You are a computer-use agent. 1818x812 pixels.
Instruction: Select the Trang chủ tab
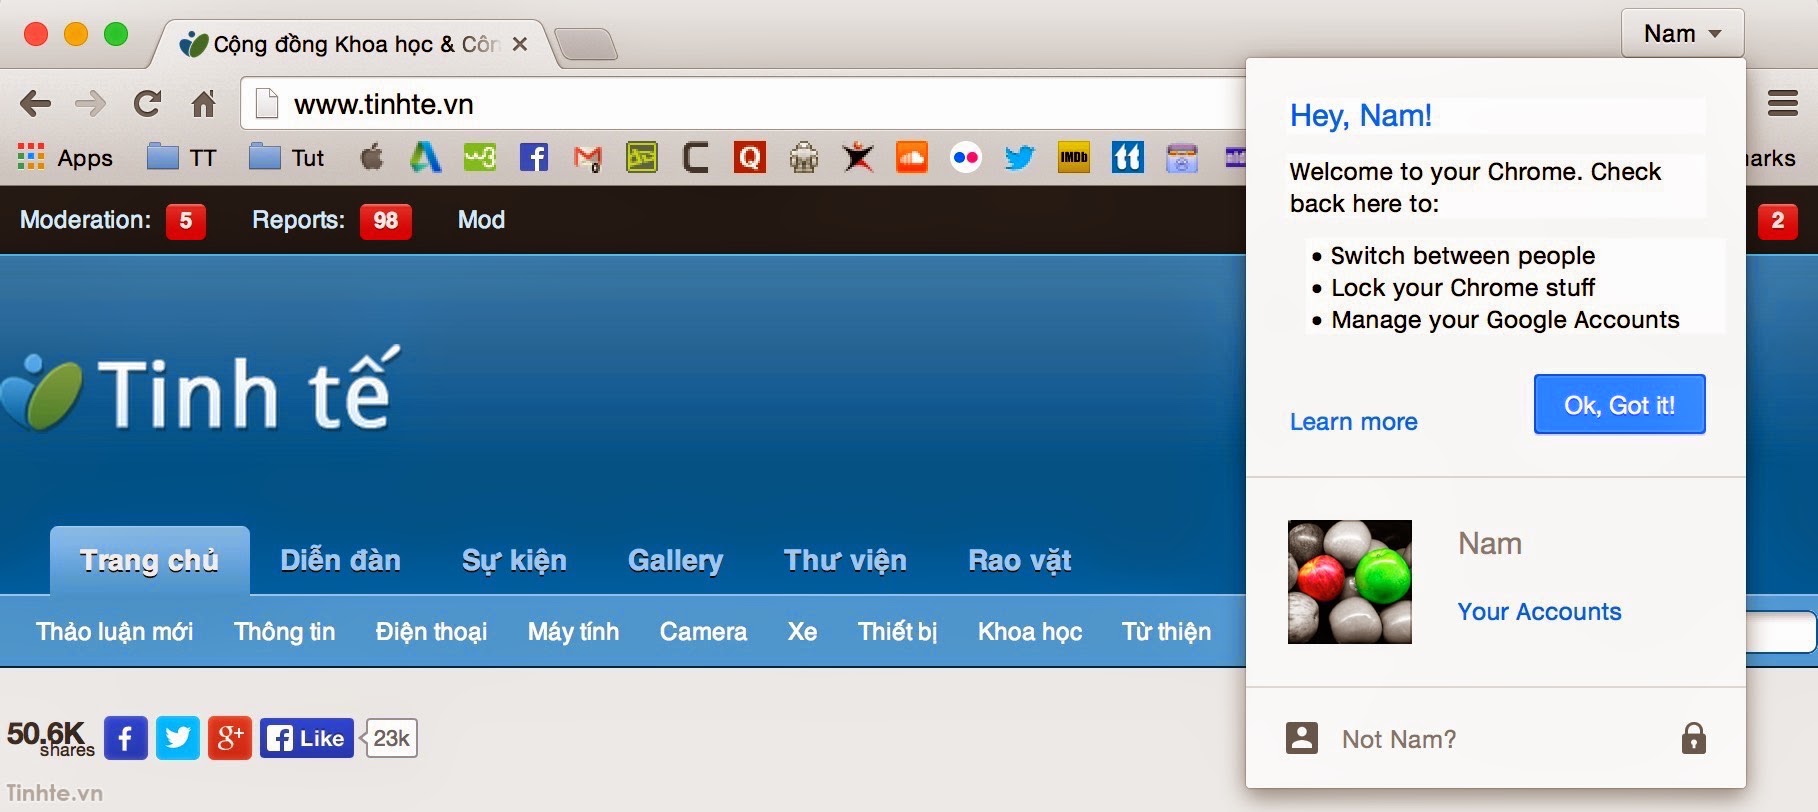pyautogui.click(x=150, y=560)
